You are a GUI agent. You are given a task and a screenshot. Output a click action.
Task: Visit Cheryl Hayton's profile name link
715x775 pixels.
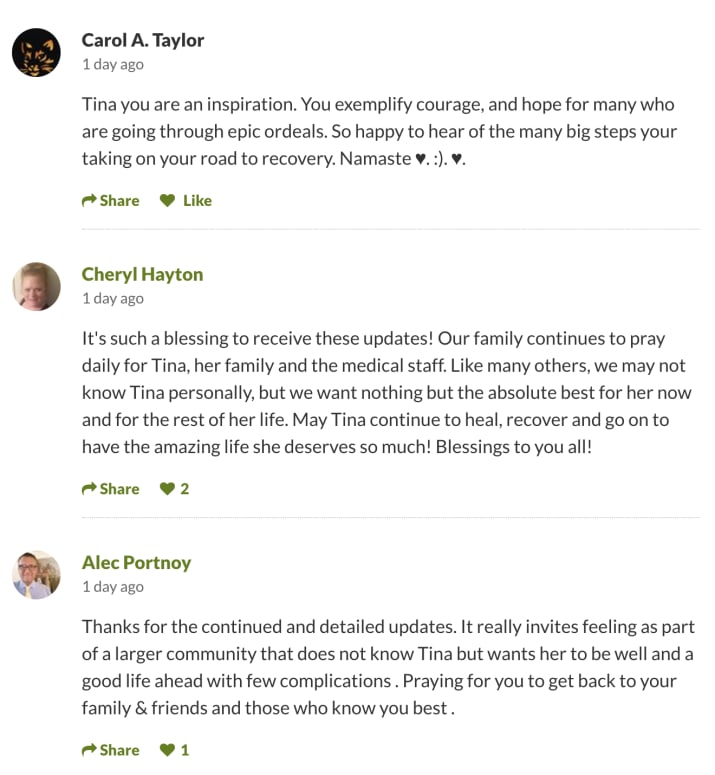[142, 274]
